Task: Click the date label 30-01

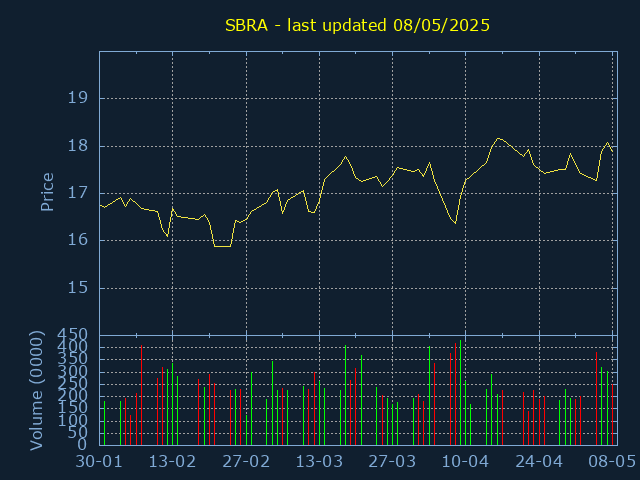Action: pos(99,462)
